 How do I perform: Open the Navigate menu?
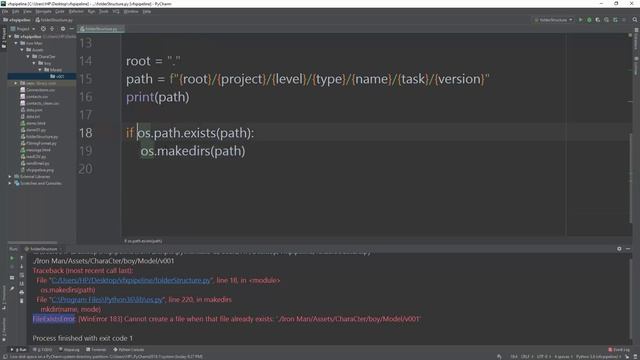pos(43,11)
